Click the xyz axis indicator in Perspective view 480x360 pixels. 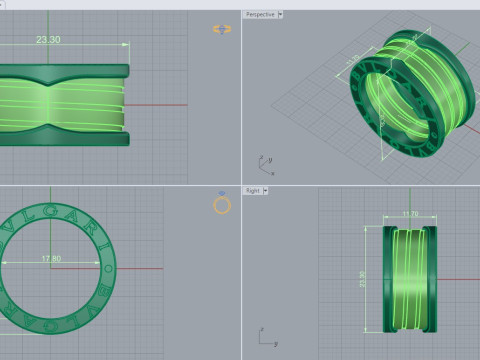tap(266, 165)
